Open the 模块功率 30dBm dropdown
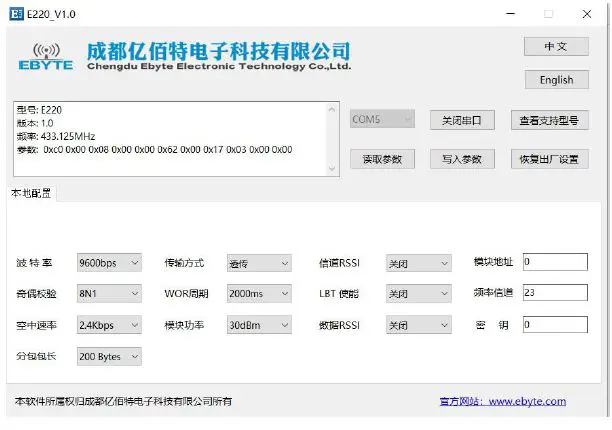Screen dimensions: 612x430 click(x=259, y=325)
